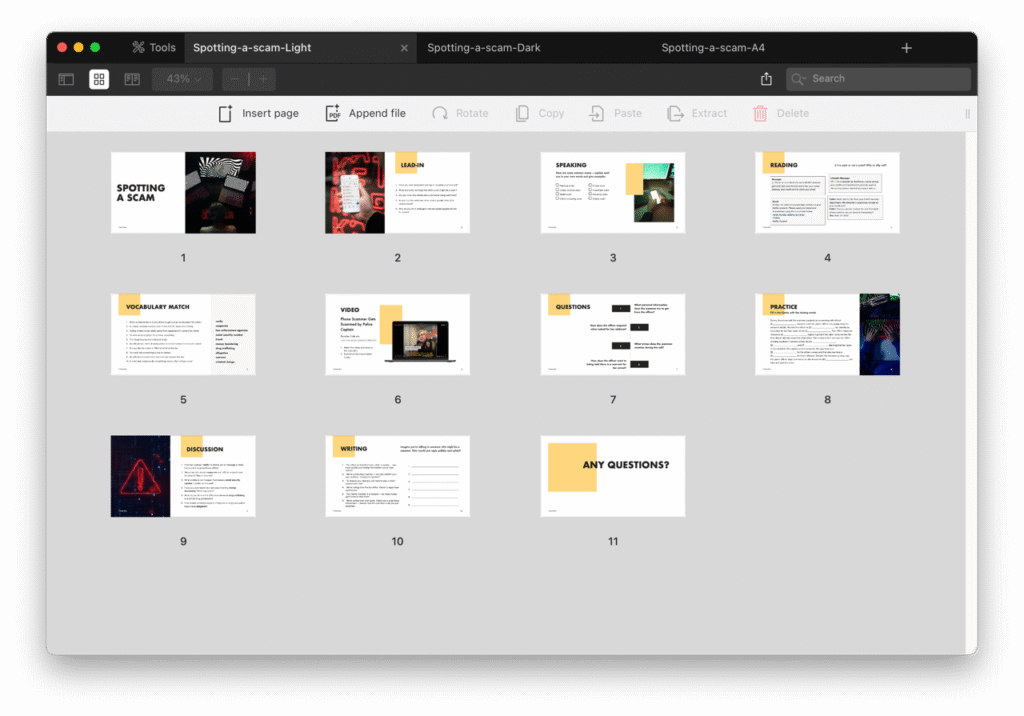This screenshot has width=1024, height=716.
Task: Expand the search options magnifier dropdown
Action: pos(799,79)
